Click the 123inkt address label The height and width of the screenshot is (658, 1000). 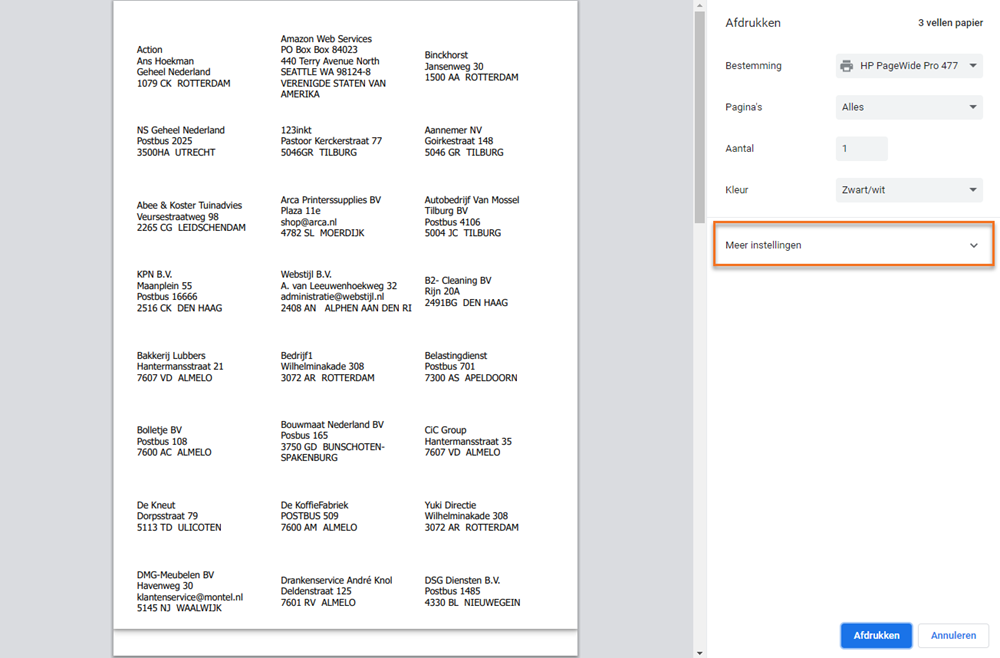[x=331, y=141]
